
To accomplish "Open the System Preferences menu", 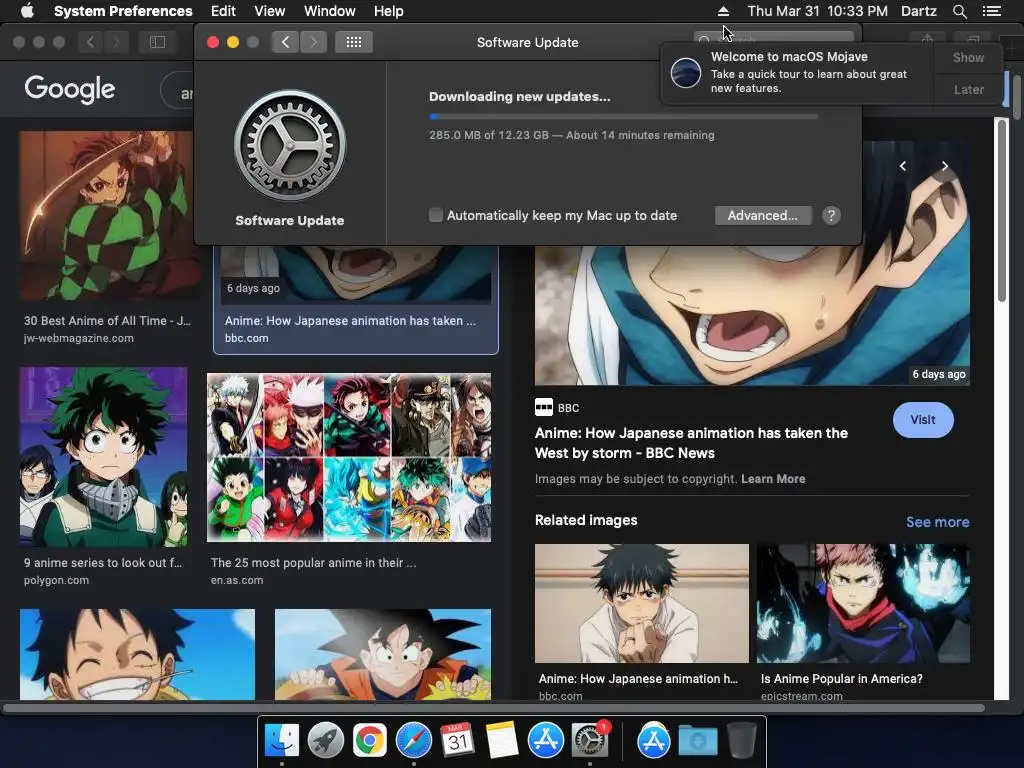I will tap(123, 11).
